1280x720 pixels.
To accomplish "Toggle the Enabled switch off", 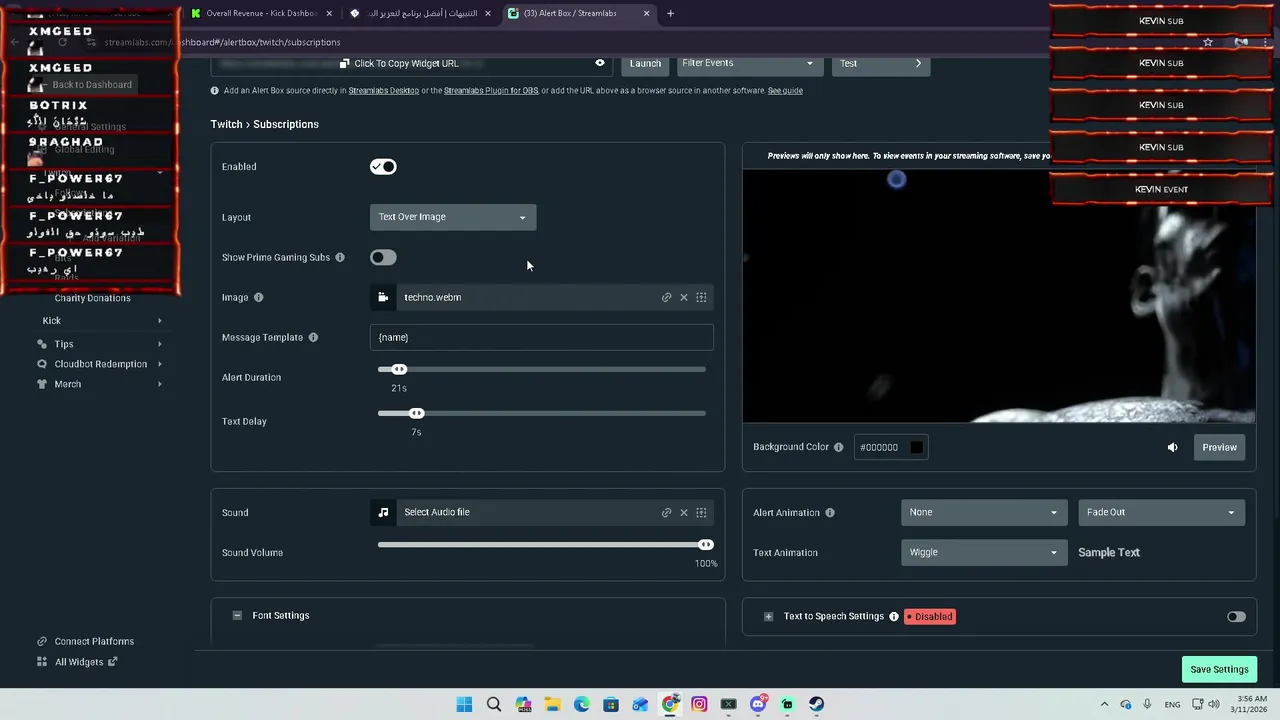I will [383, 167].
